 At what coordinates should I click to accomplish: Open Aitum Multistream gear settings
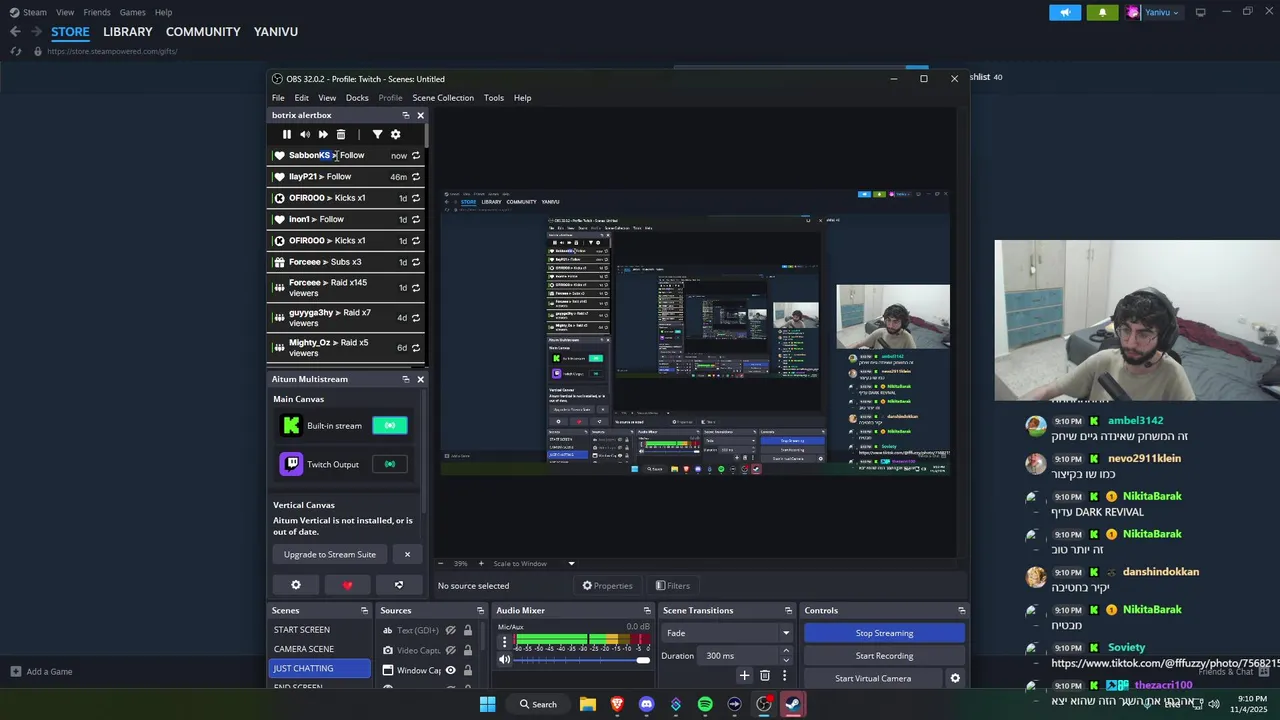296,585
